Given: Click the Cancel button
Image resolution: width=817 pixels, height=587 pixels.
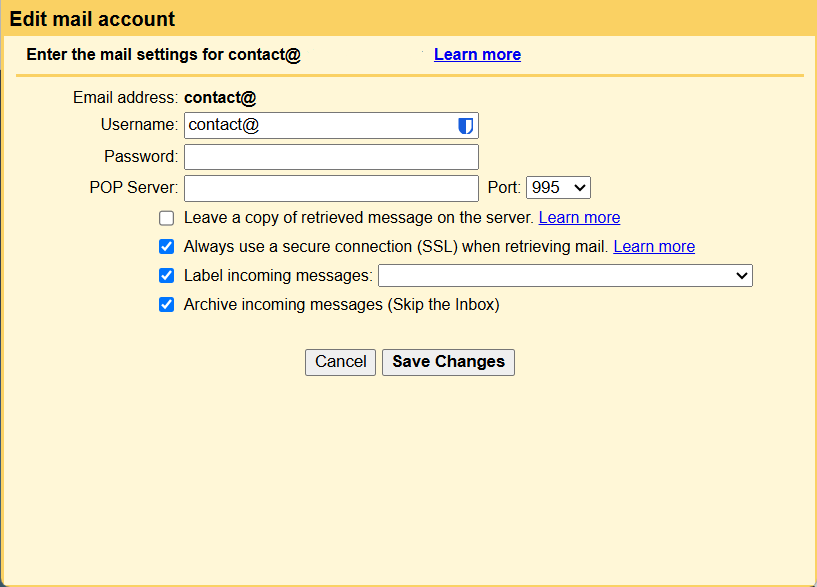Looking at the screenshot, I should point(340,362).
